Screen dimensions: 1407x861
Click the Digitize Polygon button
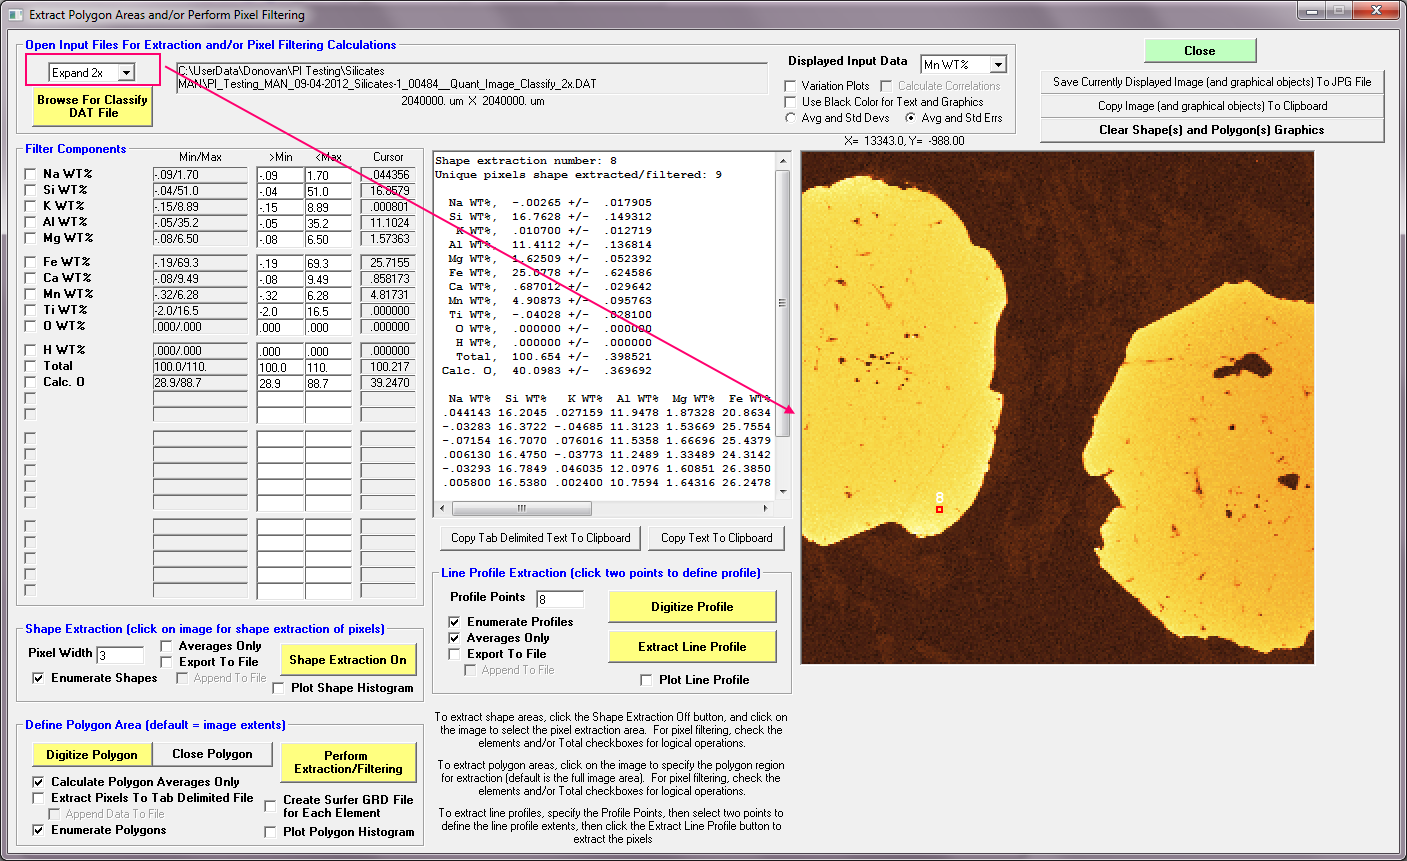tap(92, 754)
